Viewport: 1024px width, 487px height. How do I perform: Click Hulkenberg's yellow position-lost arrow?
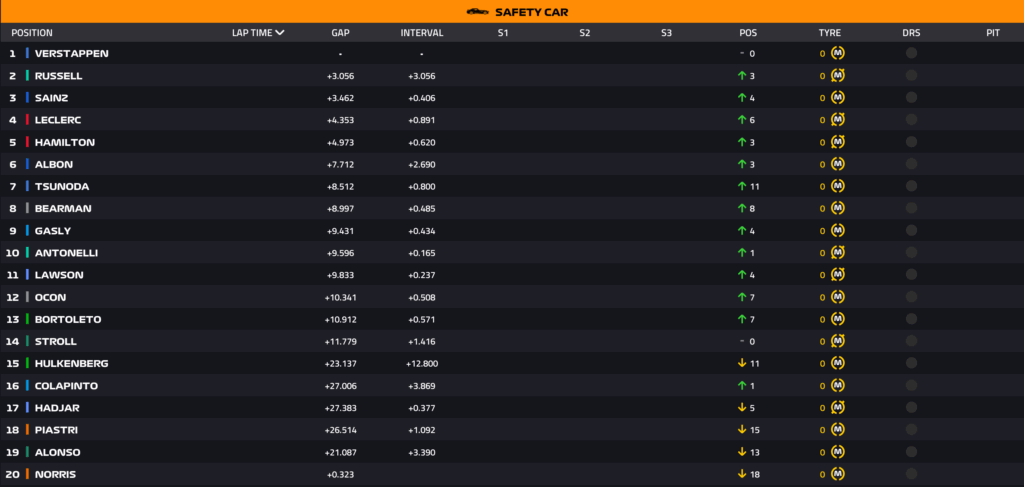pos(741,364)
